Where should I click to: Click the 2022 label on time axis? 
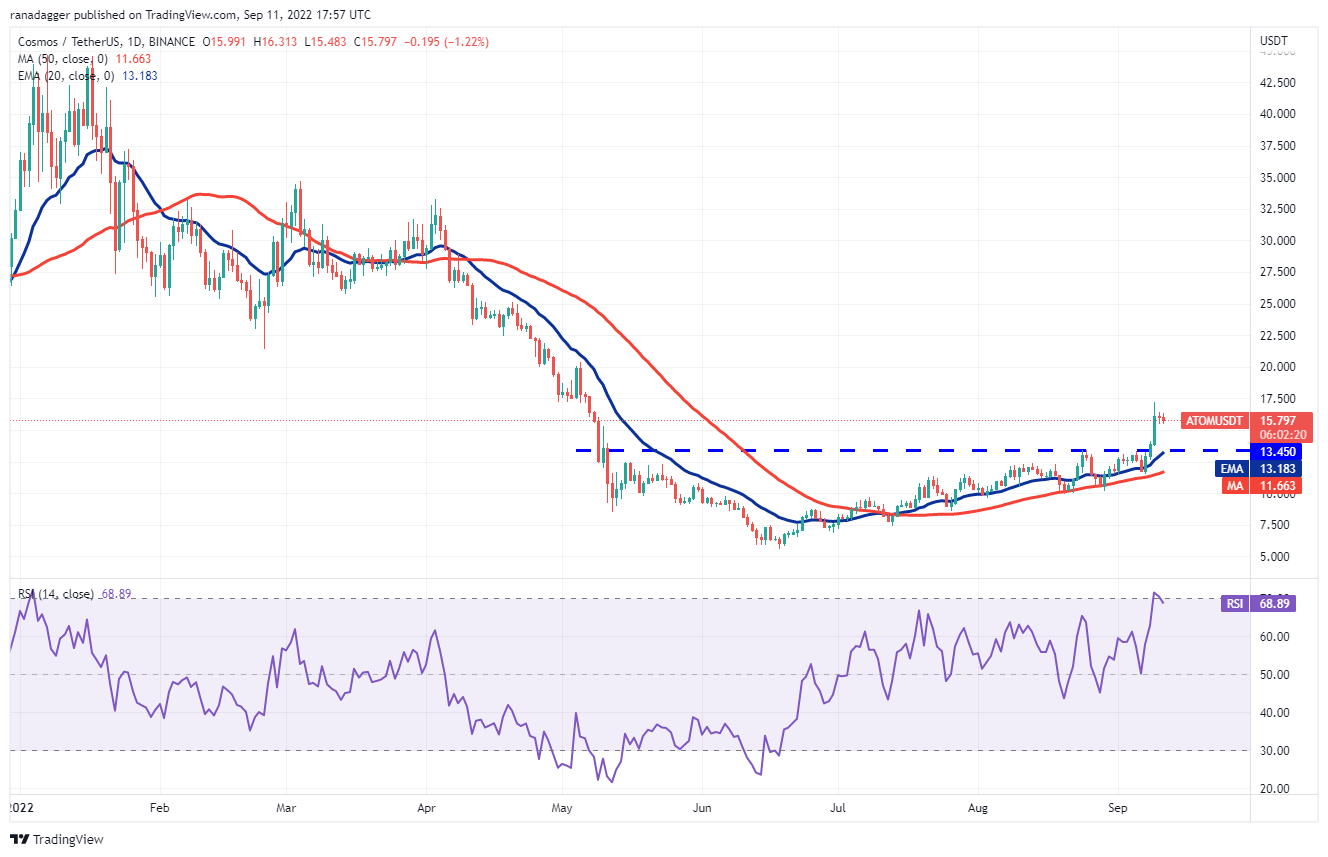coord(19,804)
